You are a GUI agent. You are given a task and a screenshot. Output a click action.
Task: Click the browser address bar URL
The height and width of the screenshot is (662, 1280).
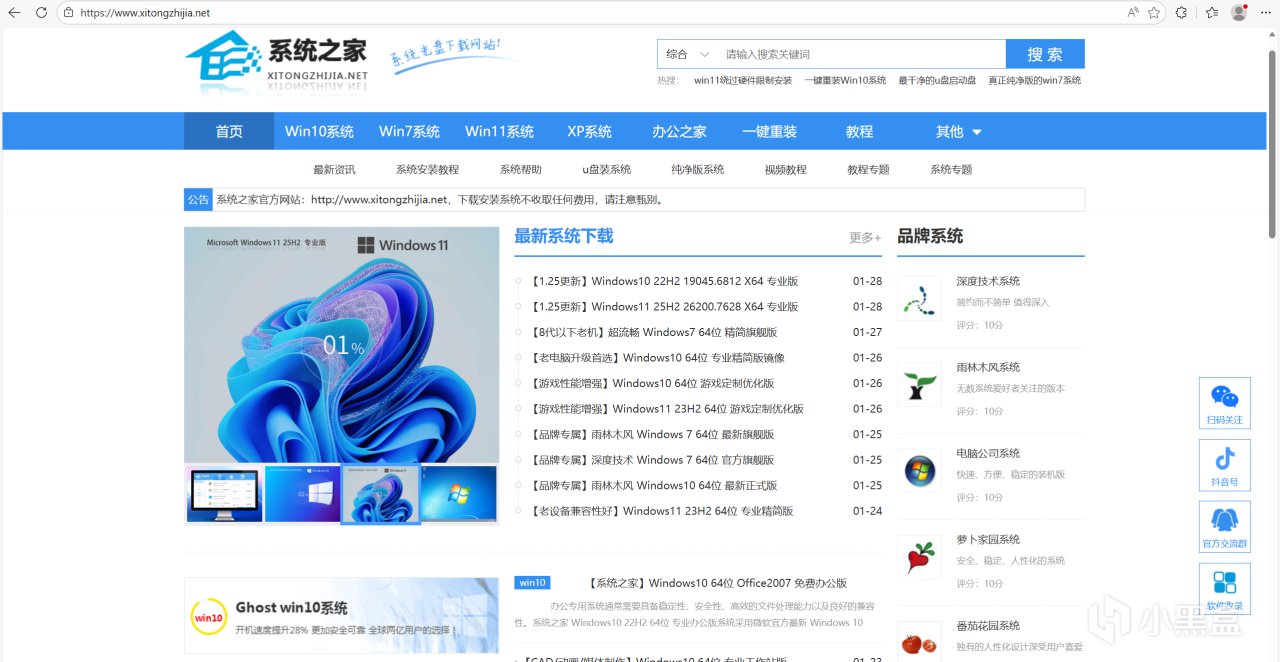tap(145, 13)
